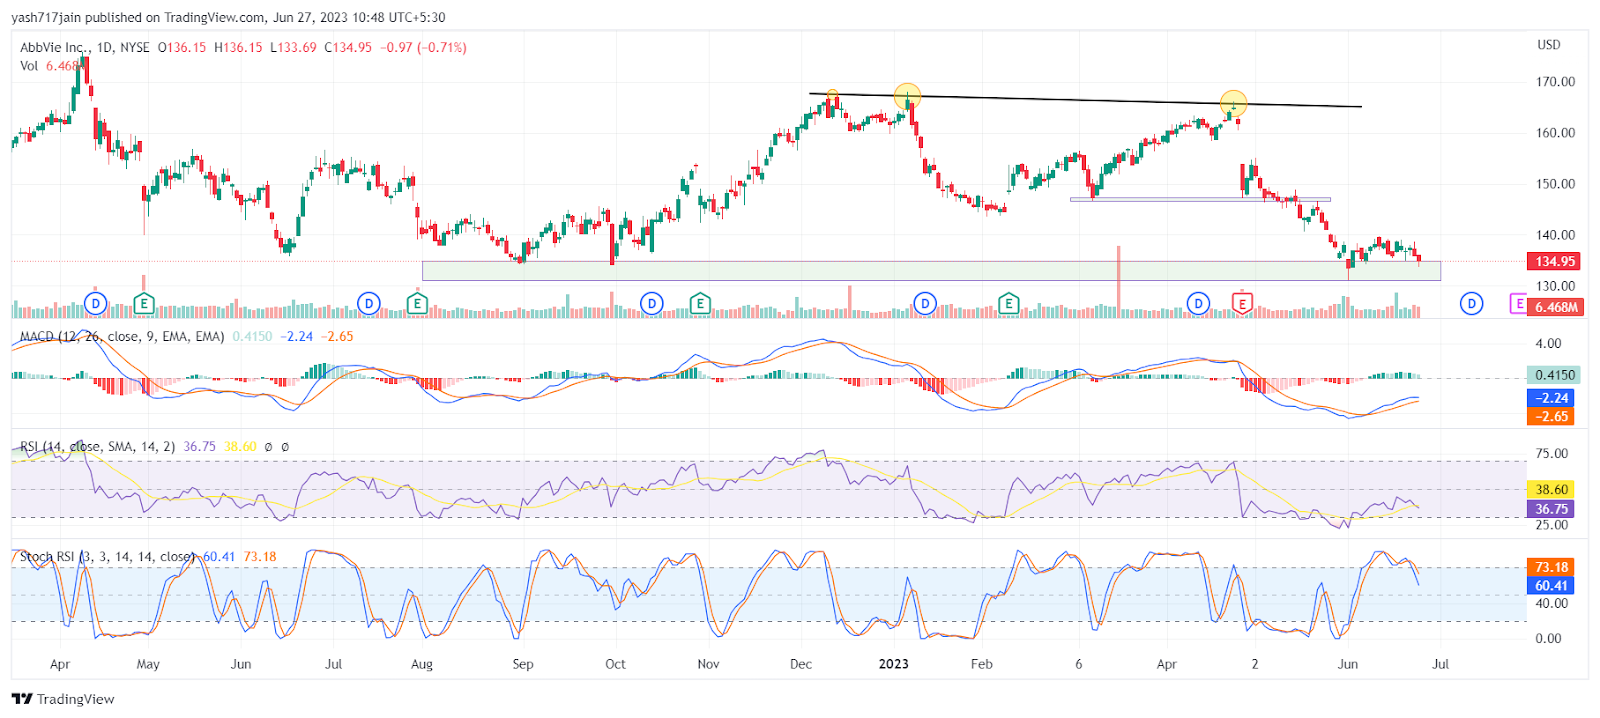The width and height of the screenshot is (1600, 718).
Task: Click the −0.97 (−0.71%) change text
Action: [x=424, y=47]
